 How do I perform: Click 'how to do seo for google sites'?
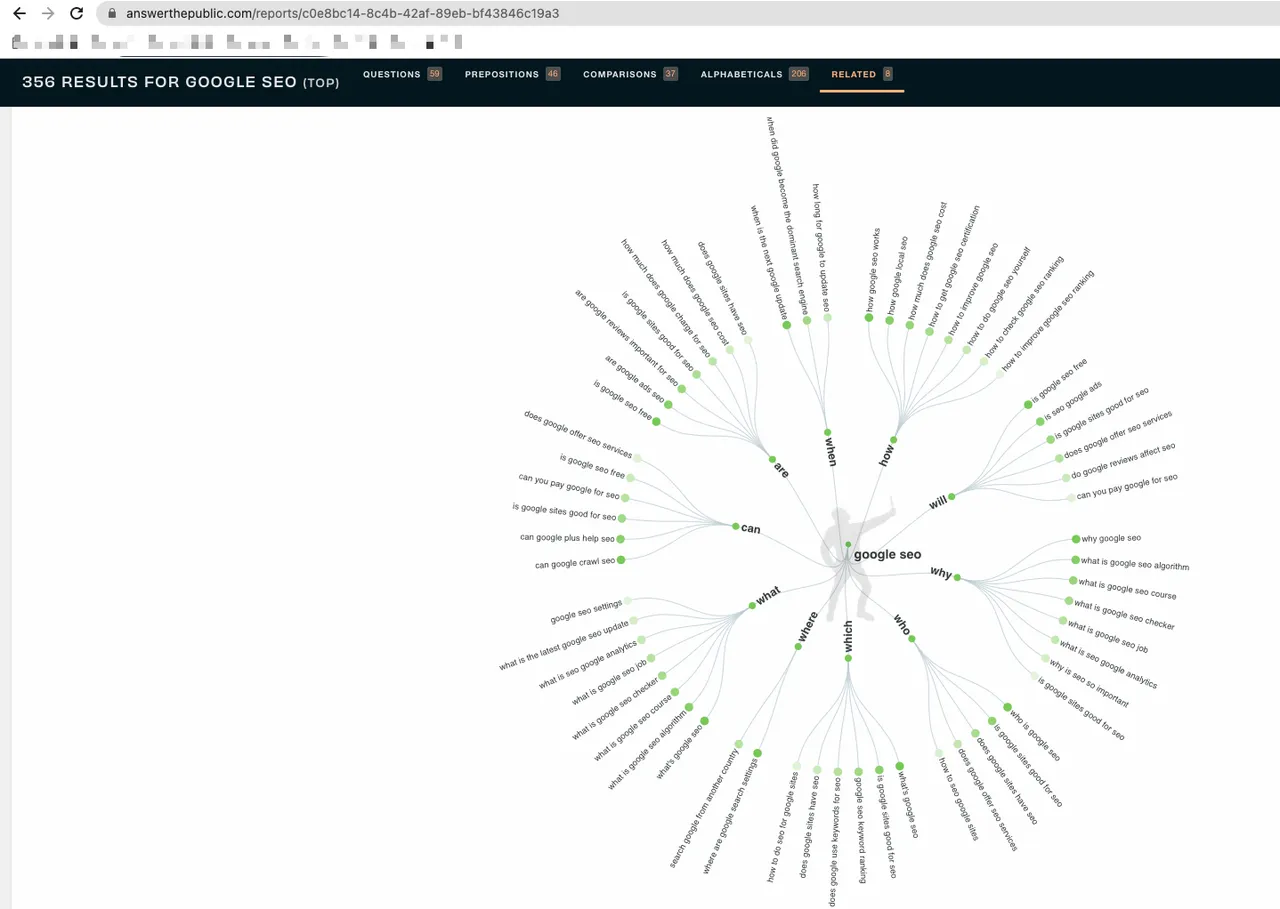click(x=784, y=827)
